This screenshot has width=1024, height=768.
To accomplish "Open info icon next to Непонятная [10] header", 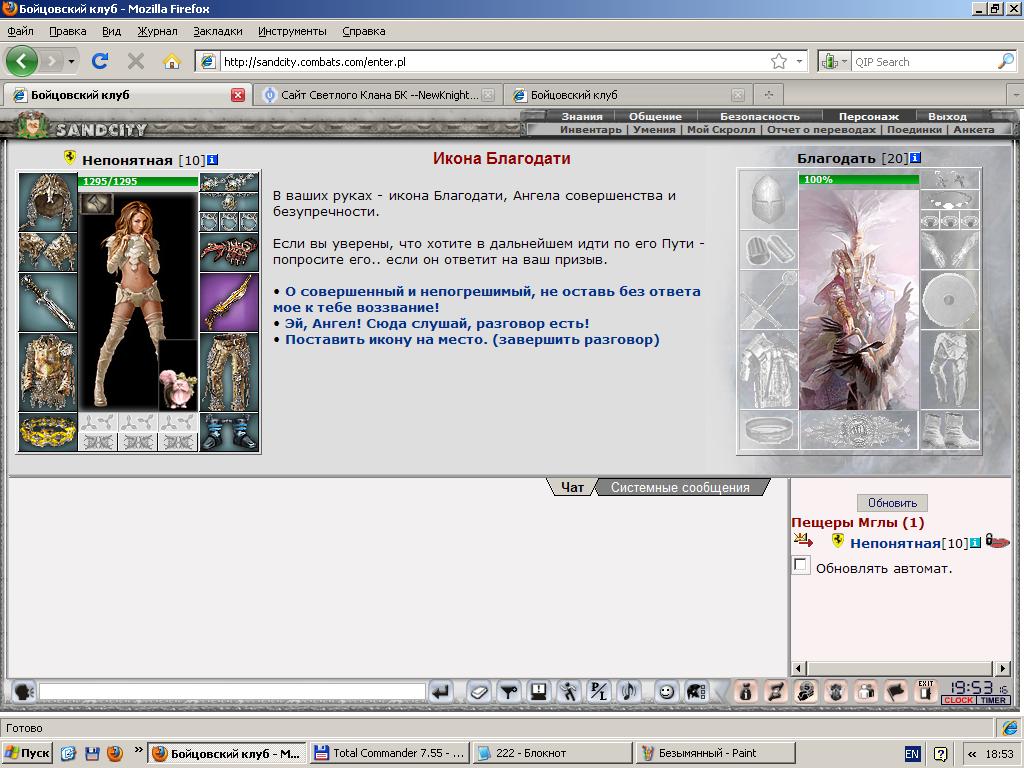I will [x=212, y=159].
